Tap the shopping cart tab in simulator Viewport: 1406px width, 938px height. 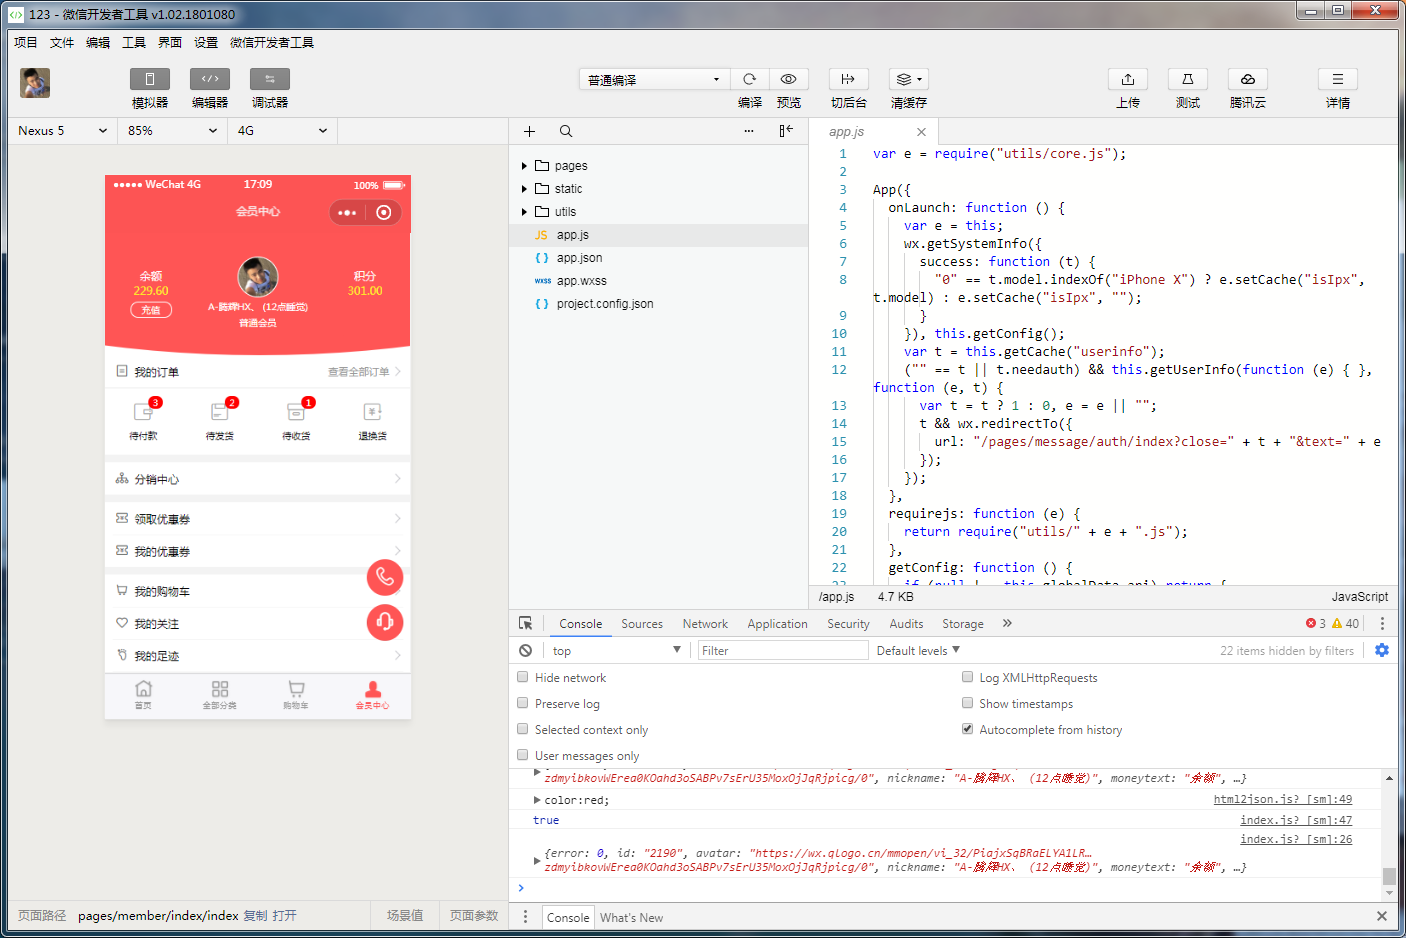tap(296, 694)
